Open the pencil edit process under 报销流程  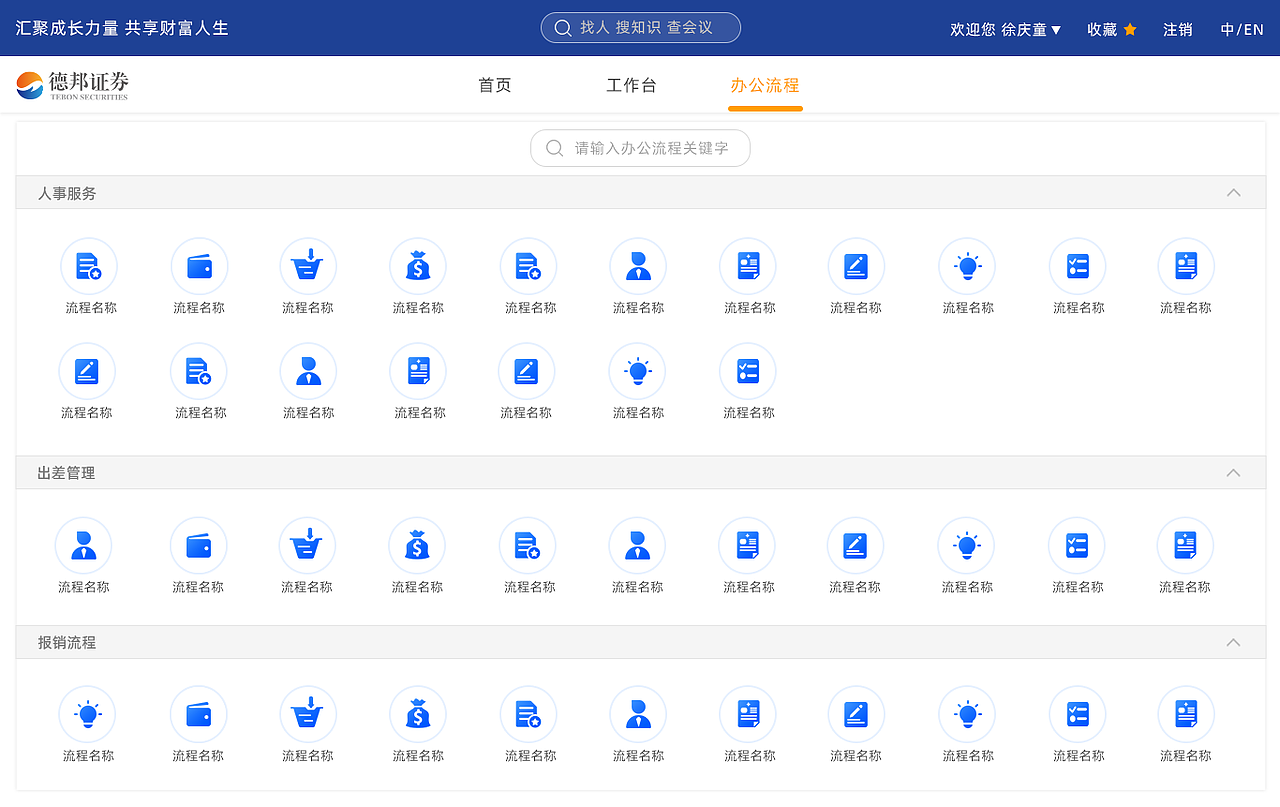[x=856, y=715]
